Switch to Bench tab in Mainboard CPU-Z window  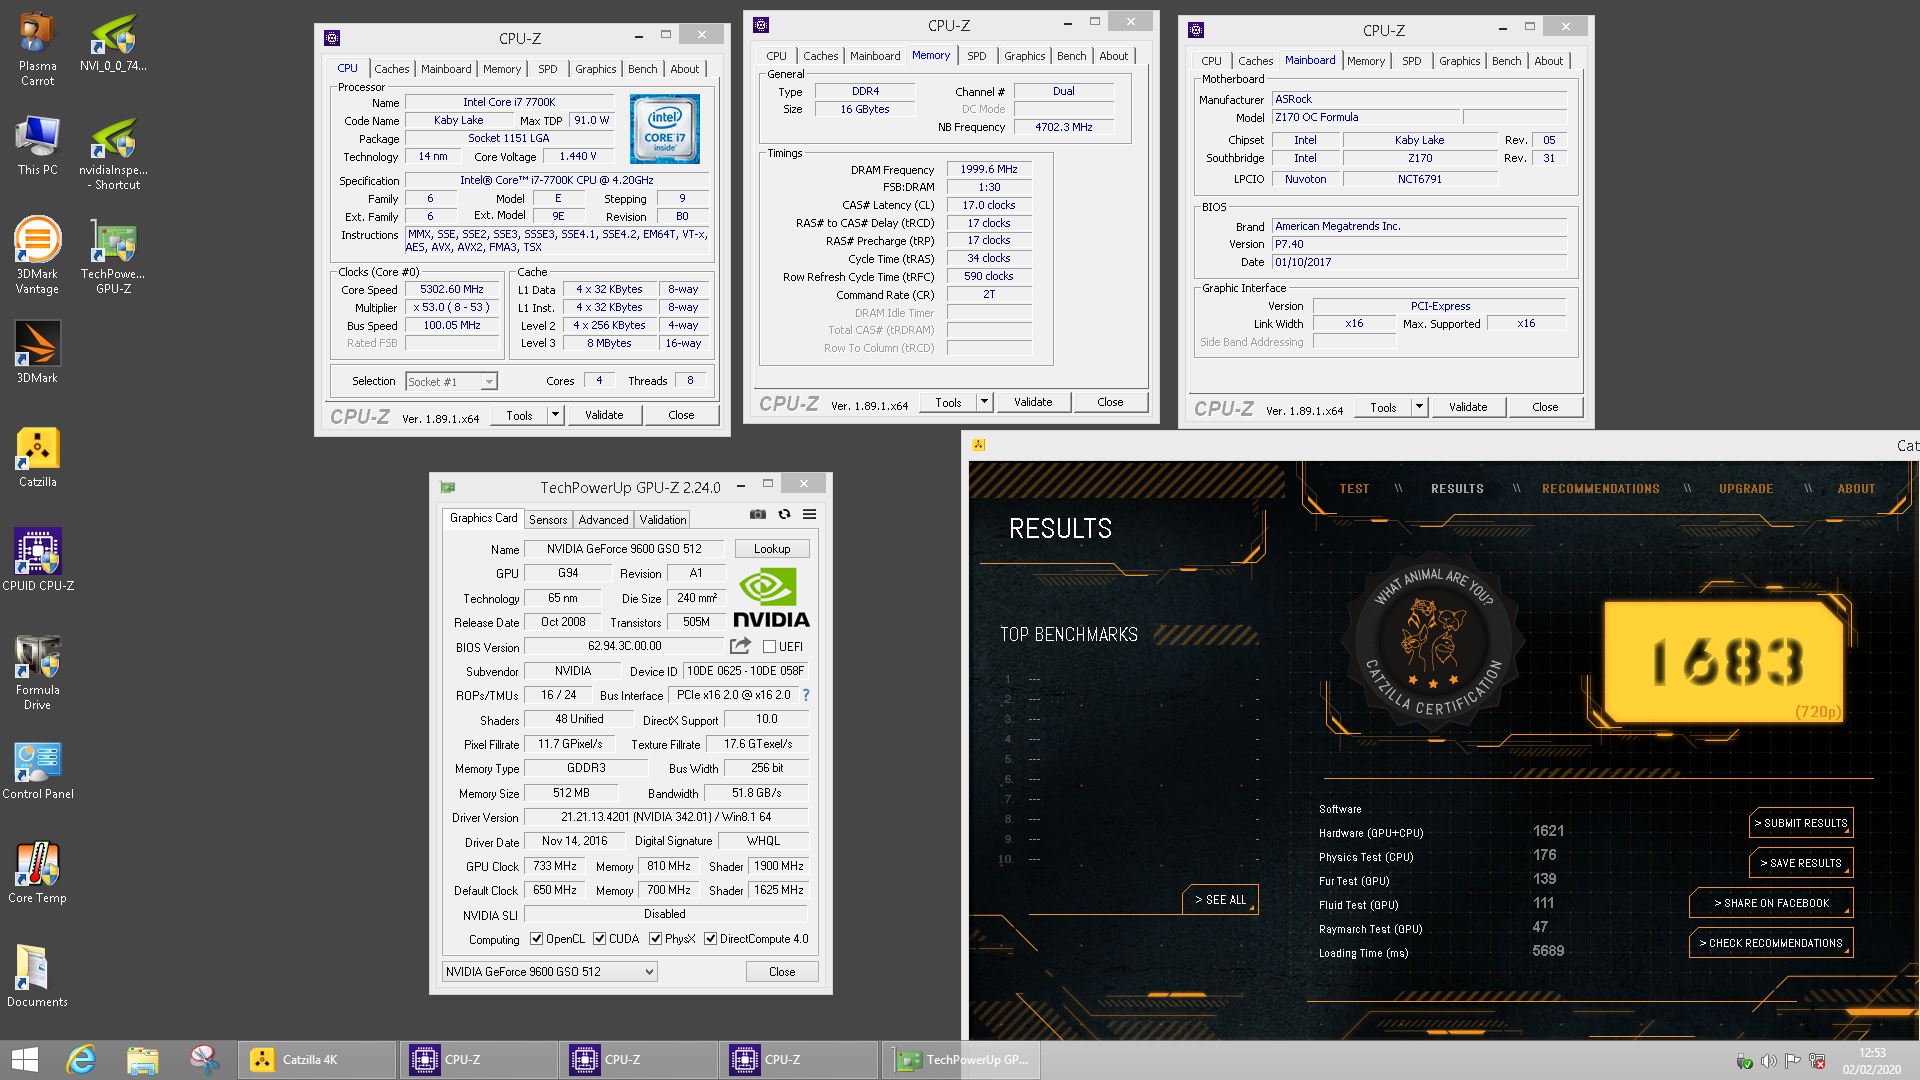click(1506, 61)
